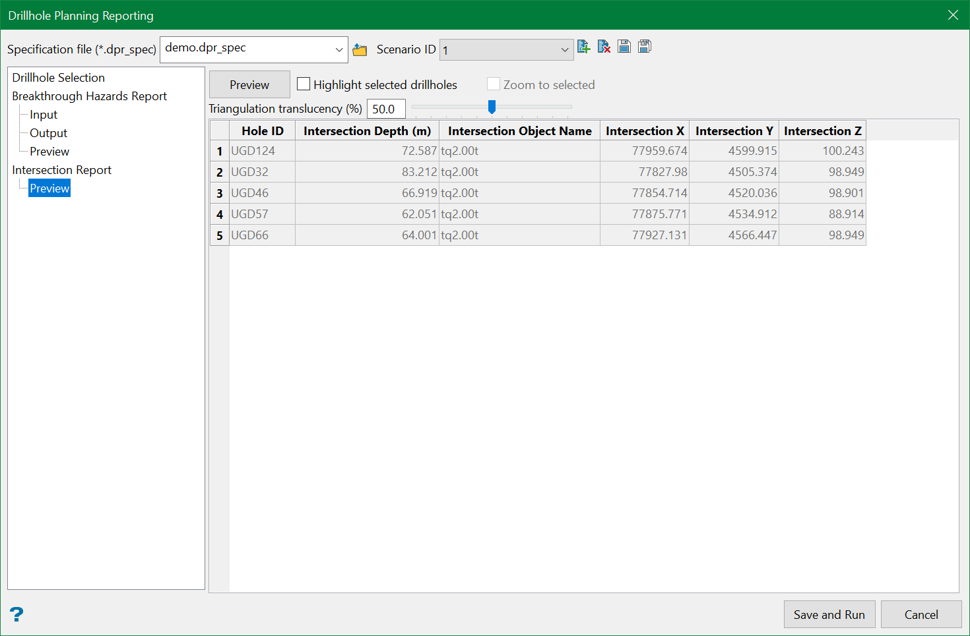Click the browse specification file folder icon
The width and height of the screenshot is (970, 636).
360,49
